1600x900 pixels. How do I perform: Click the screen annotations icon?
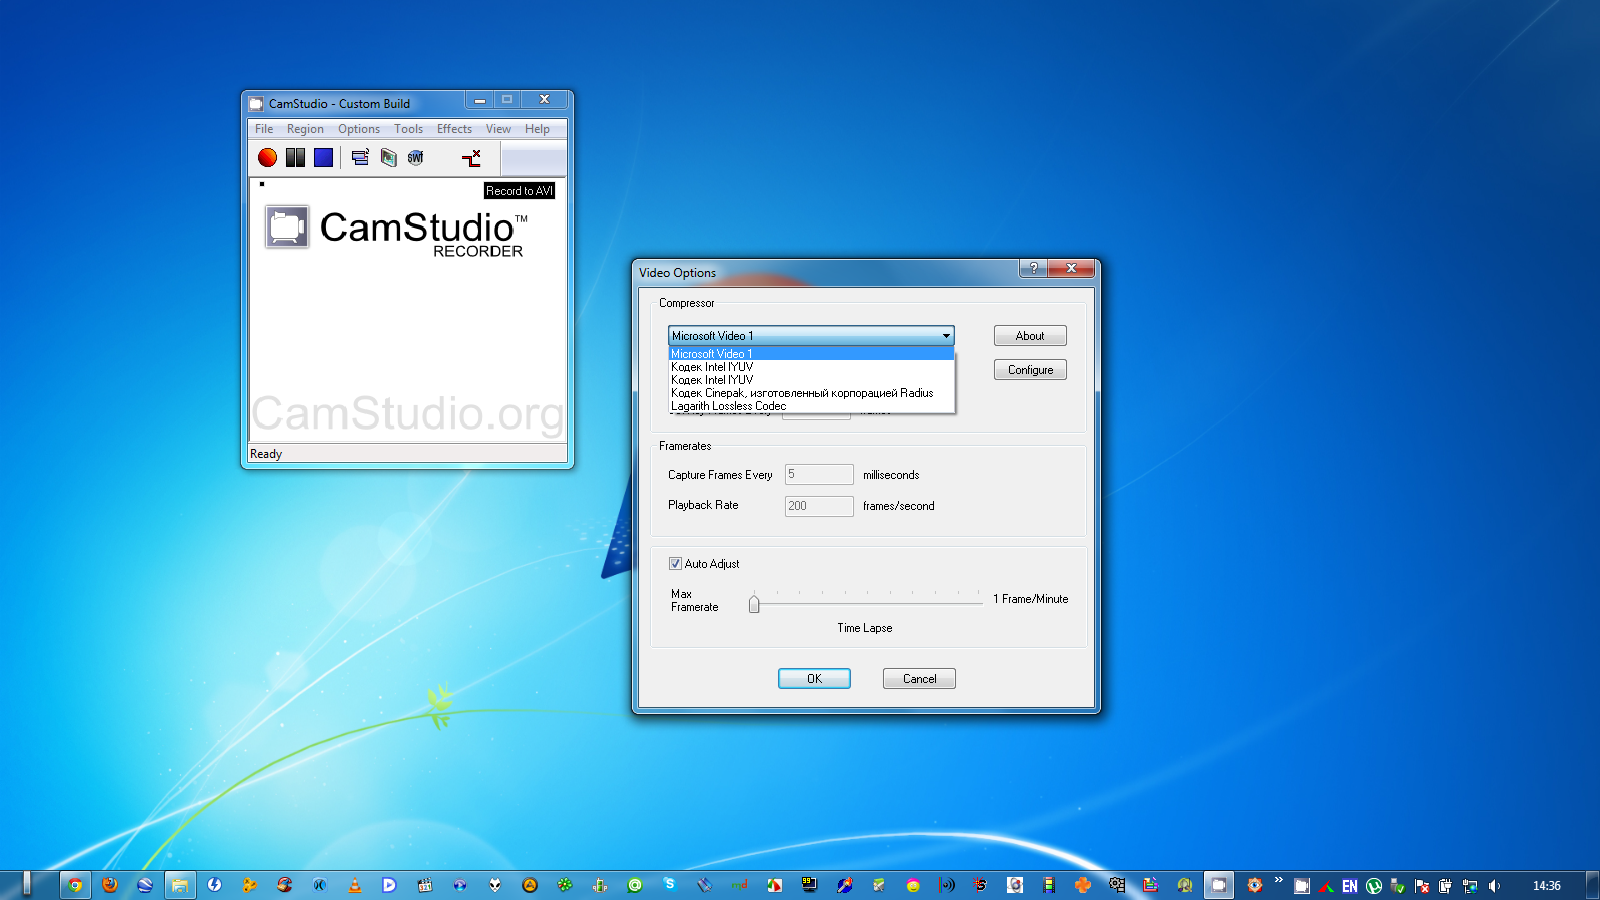(388, 158)
